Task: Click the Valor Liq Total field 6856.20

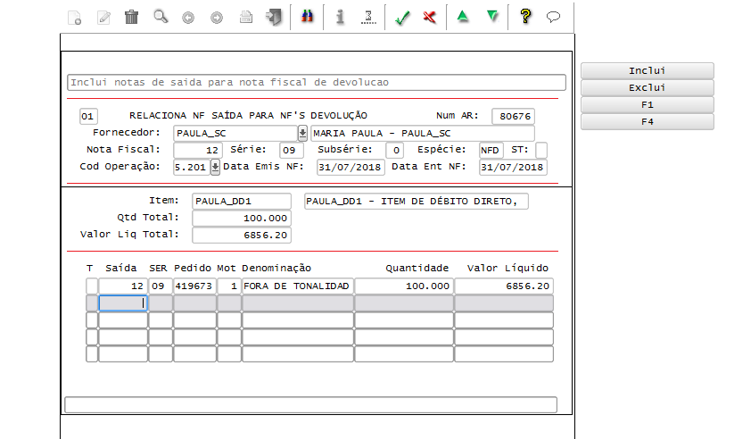Action: 242,235
